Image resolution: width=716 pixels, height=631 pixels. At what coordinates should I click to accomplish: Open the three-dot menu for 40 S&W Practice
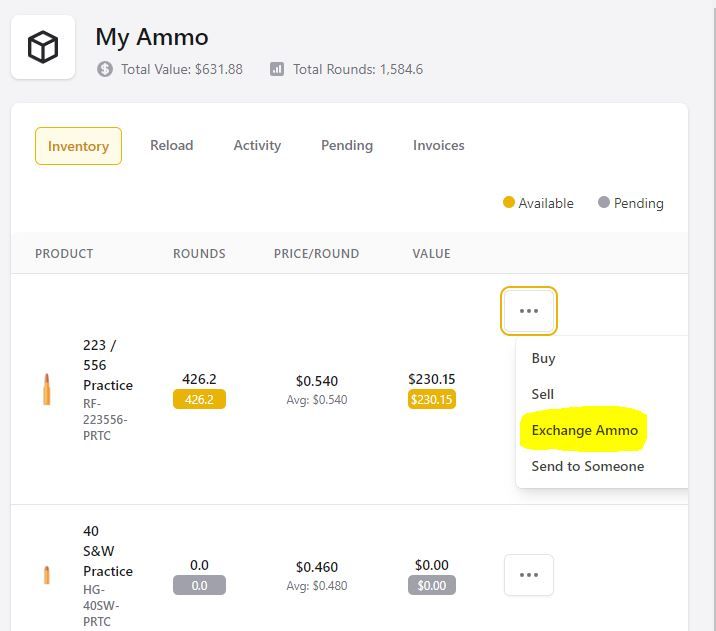(529, 575)
